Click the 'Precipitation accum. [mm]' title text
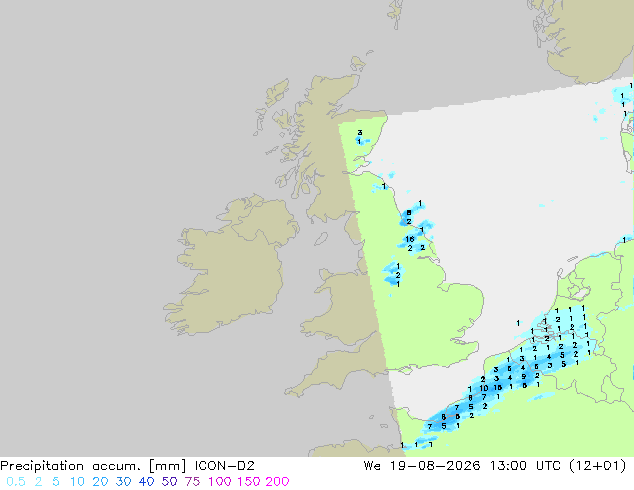634x490 pixels. pos(93,466)
